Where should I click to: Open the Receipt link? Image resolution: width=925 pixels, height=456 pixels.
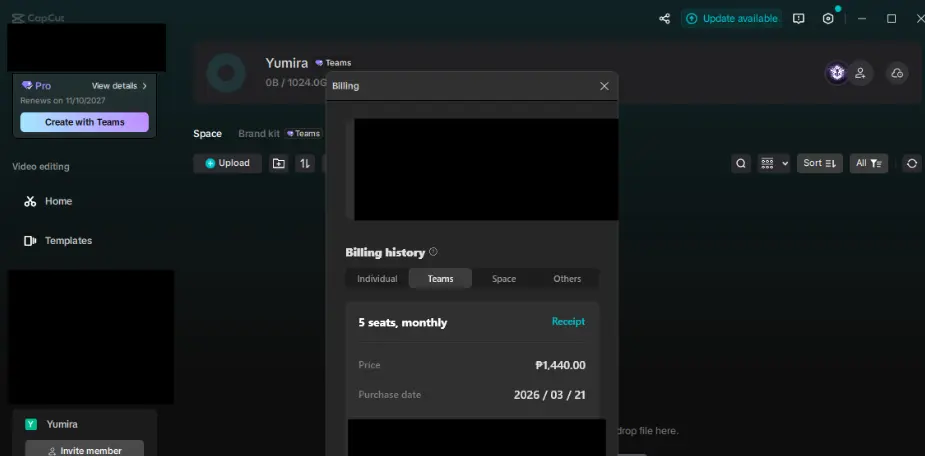pyautogui.click(x=568, y=322)
